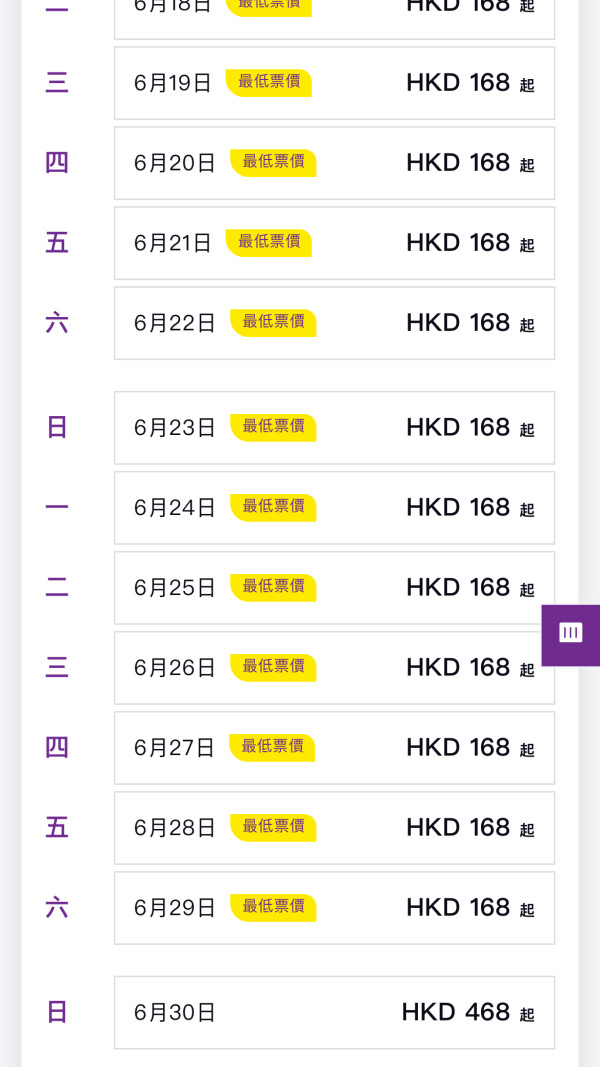This screenshot has width=600, height=1067.
Task: Pick the 6月22日 Saturday fare
Action: tap(334, 323)
